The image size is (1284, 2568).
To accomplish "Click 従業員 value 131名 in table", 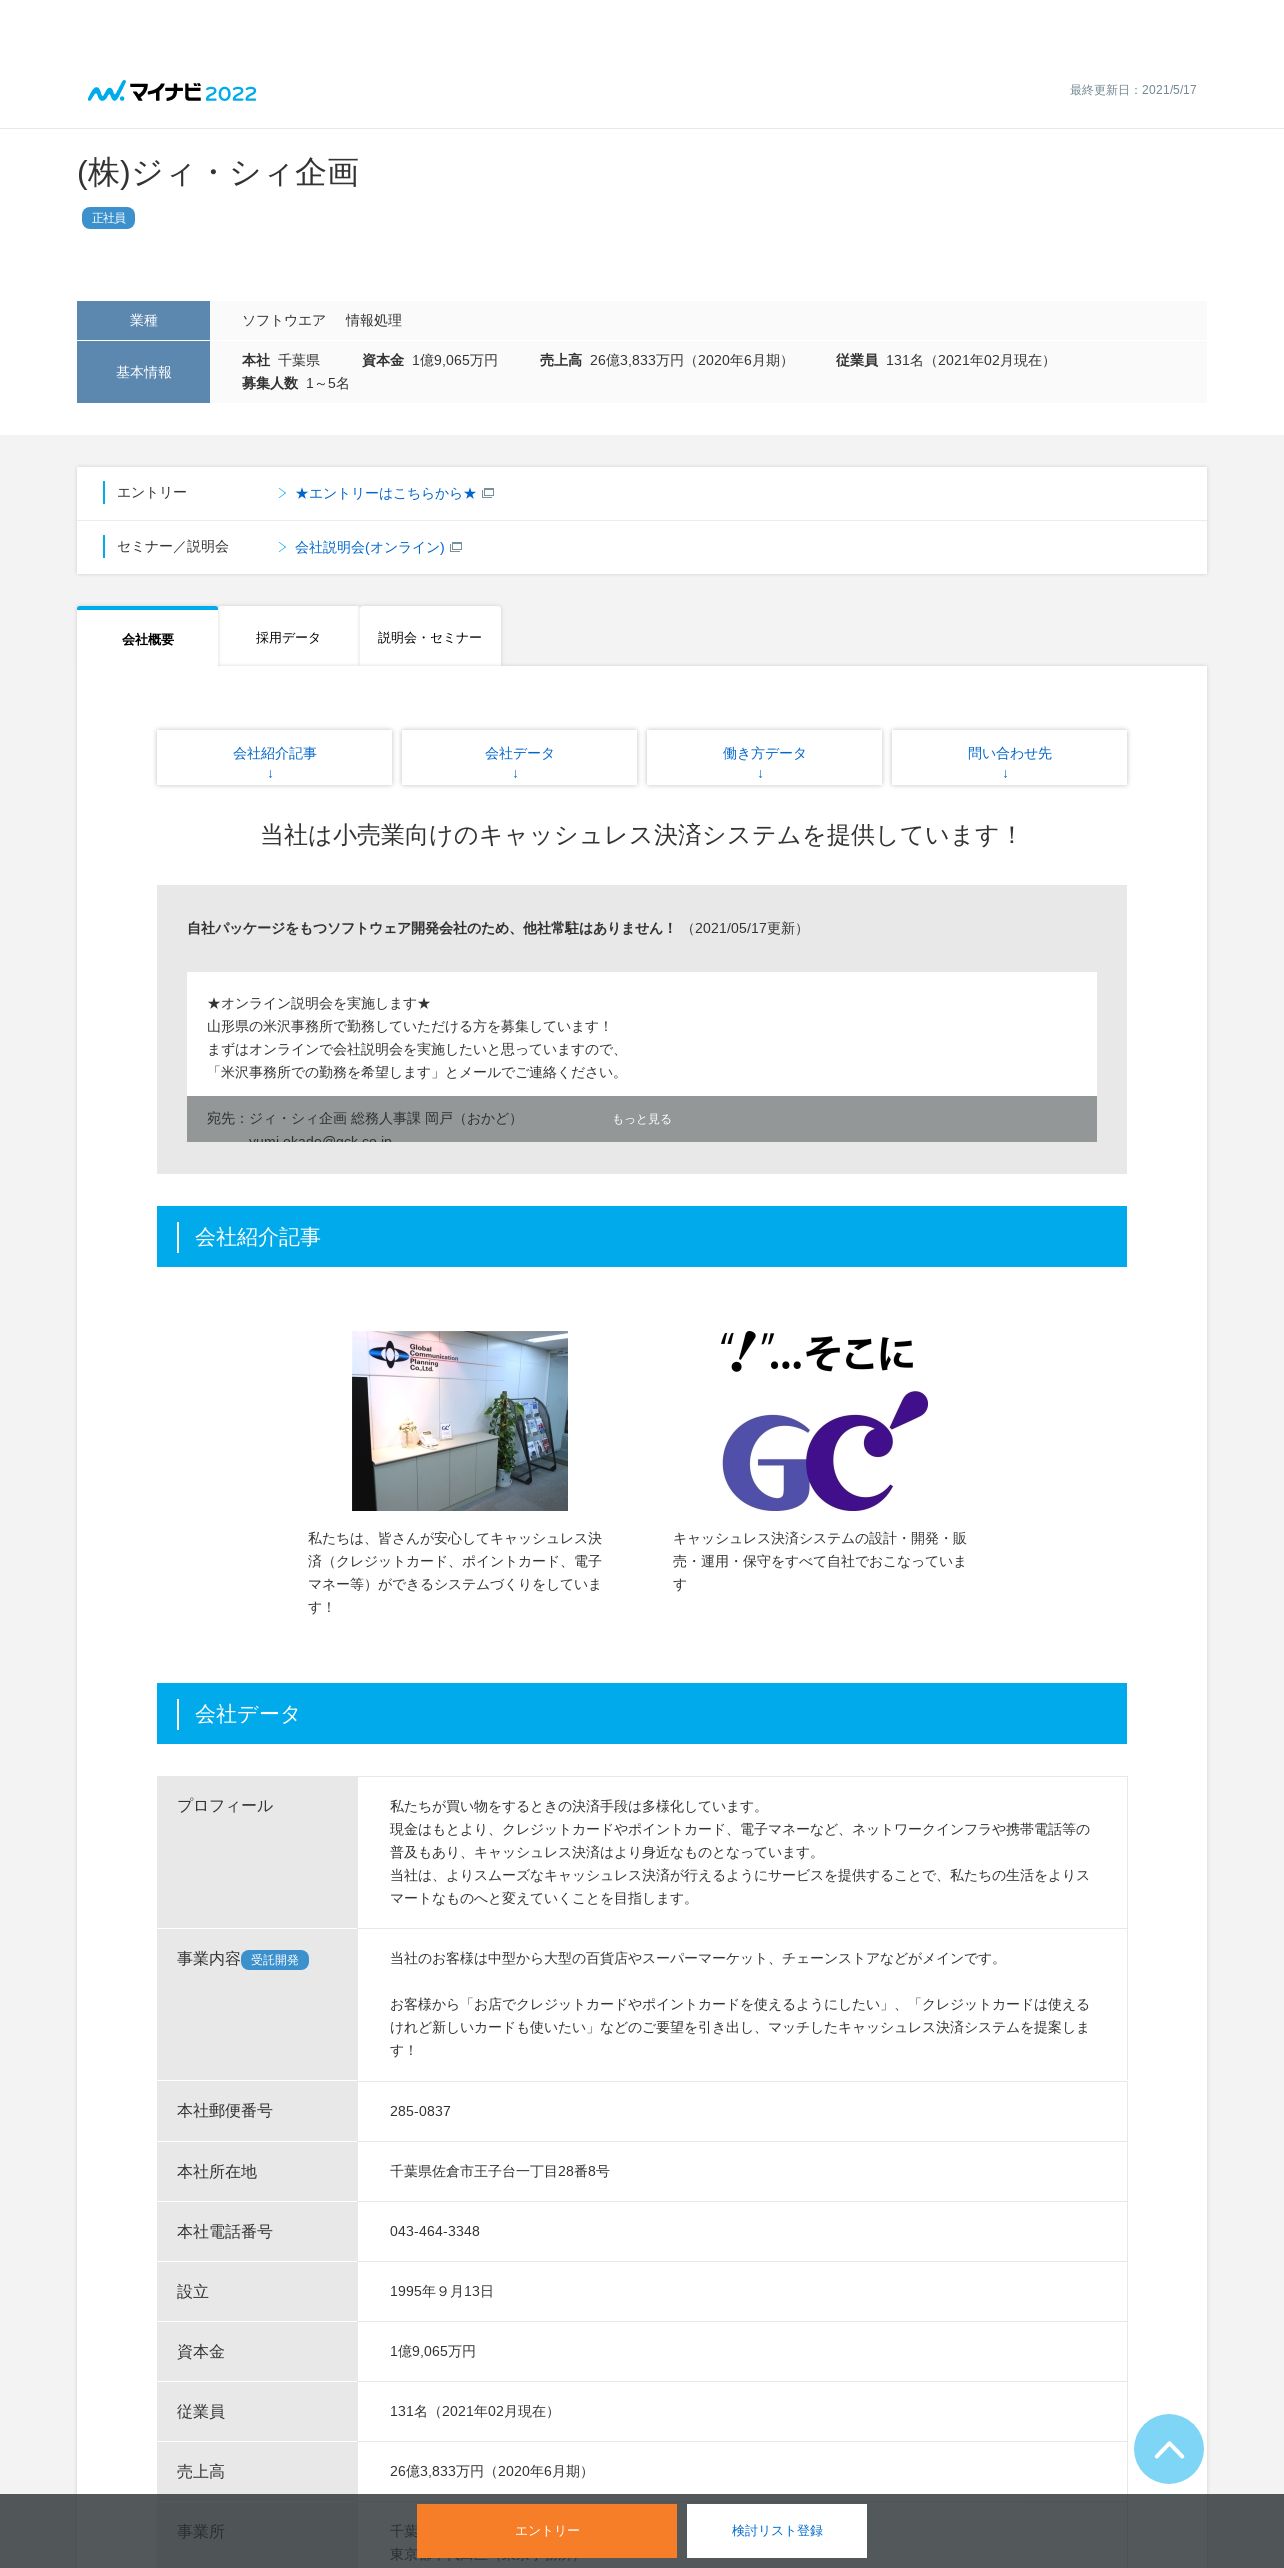I will [x=474, y=2411].
